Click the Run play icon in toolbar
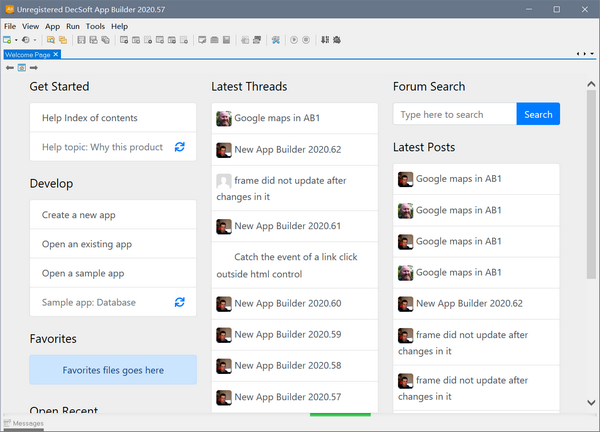 coord(293,40)
